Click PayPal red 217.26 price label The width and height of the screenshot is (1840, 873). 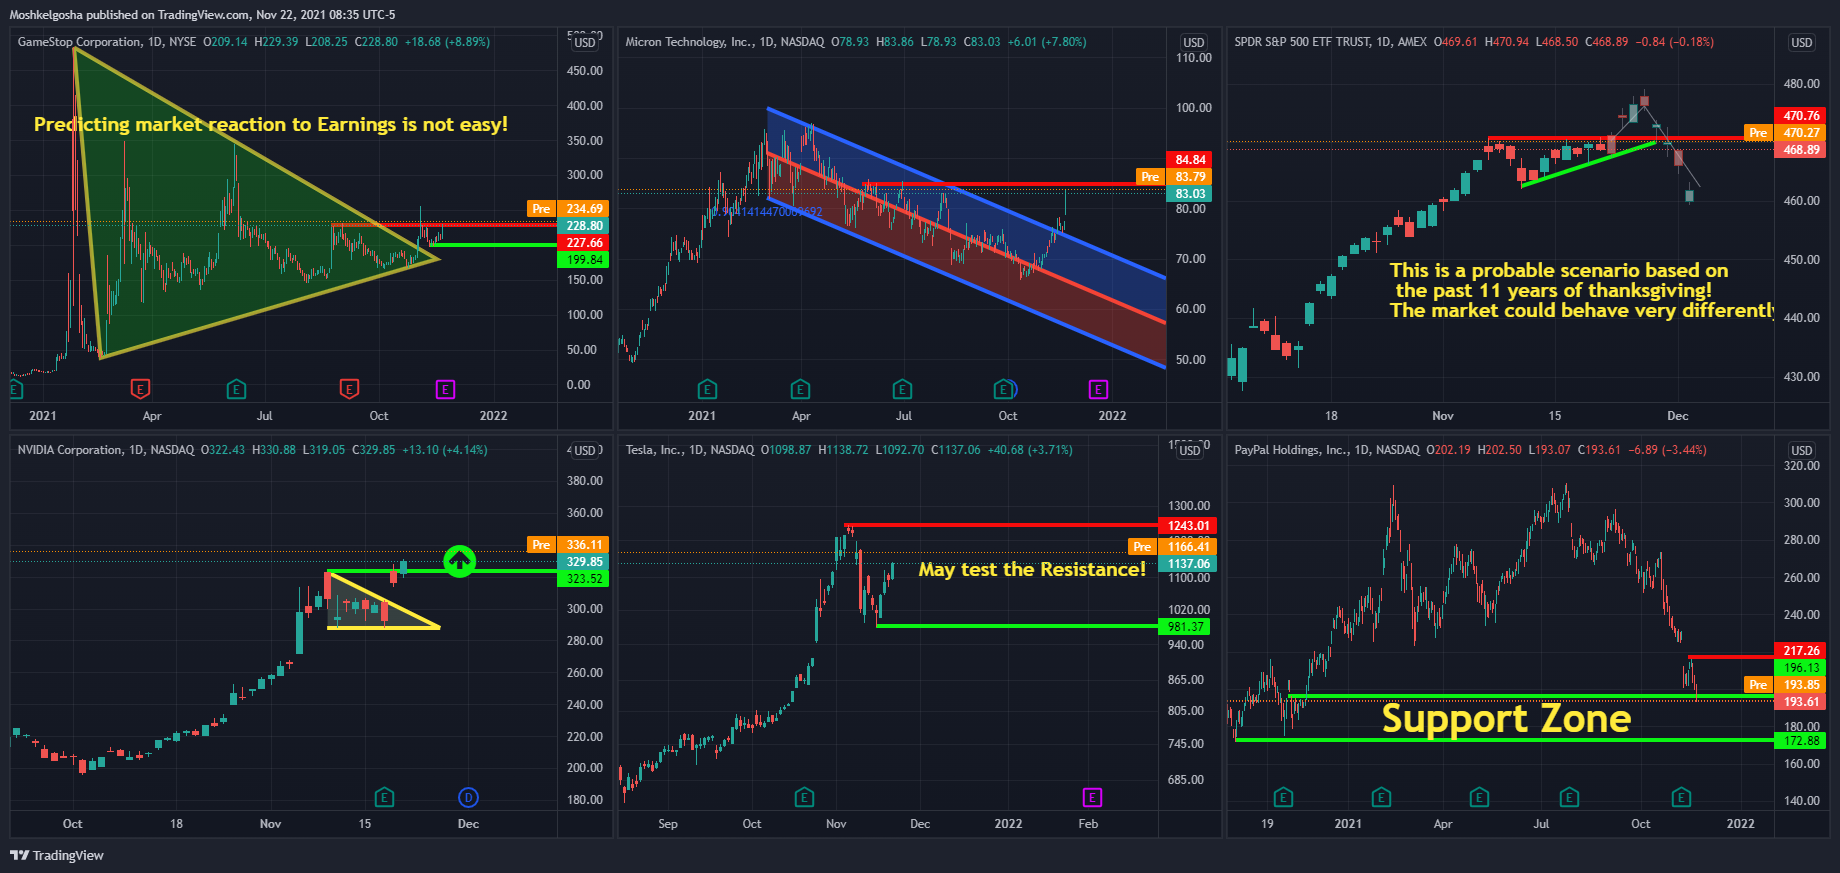1801,651
